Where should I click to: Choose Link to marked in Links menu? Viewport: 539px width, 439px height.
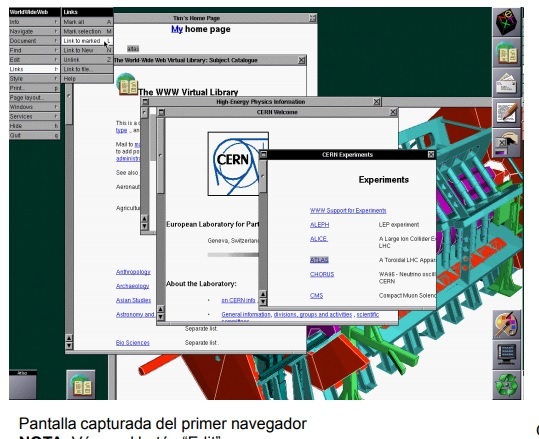point(87,41)
